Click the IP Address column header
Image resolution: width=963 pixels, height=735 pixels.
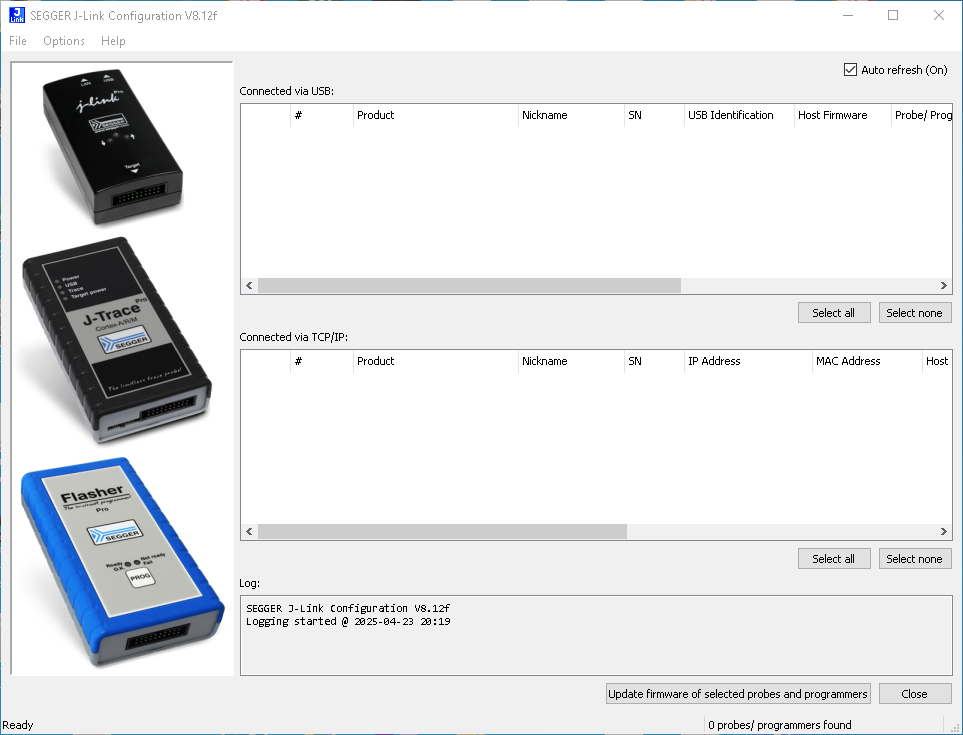[748, 362]
